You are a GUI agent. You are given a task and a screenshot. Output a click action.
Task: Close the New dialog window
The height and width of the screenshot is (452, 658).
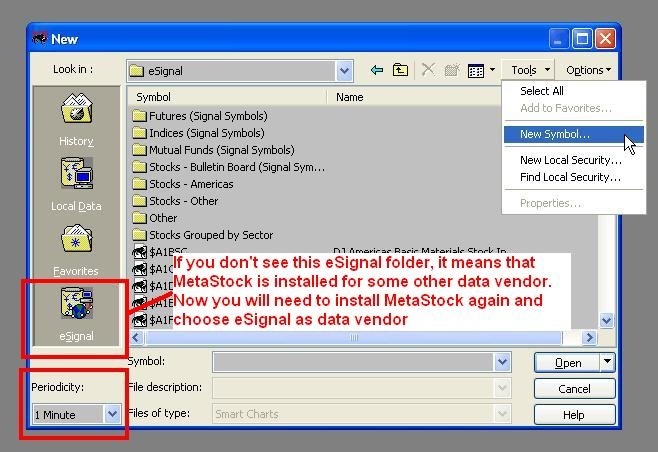click(x=606, y=39)
